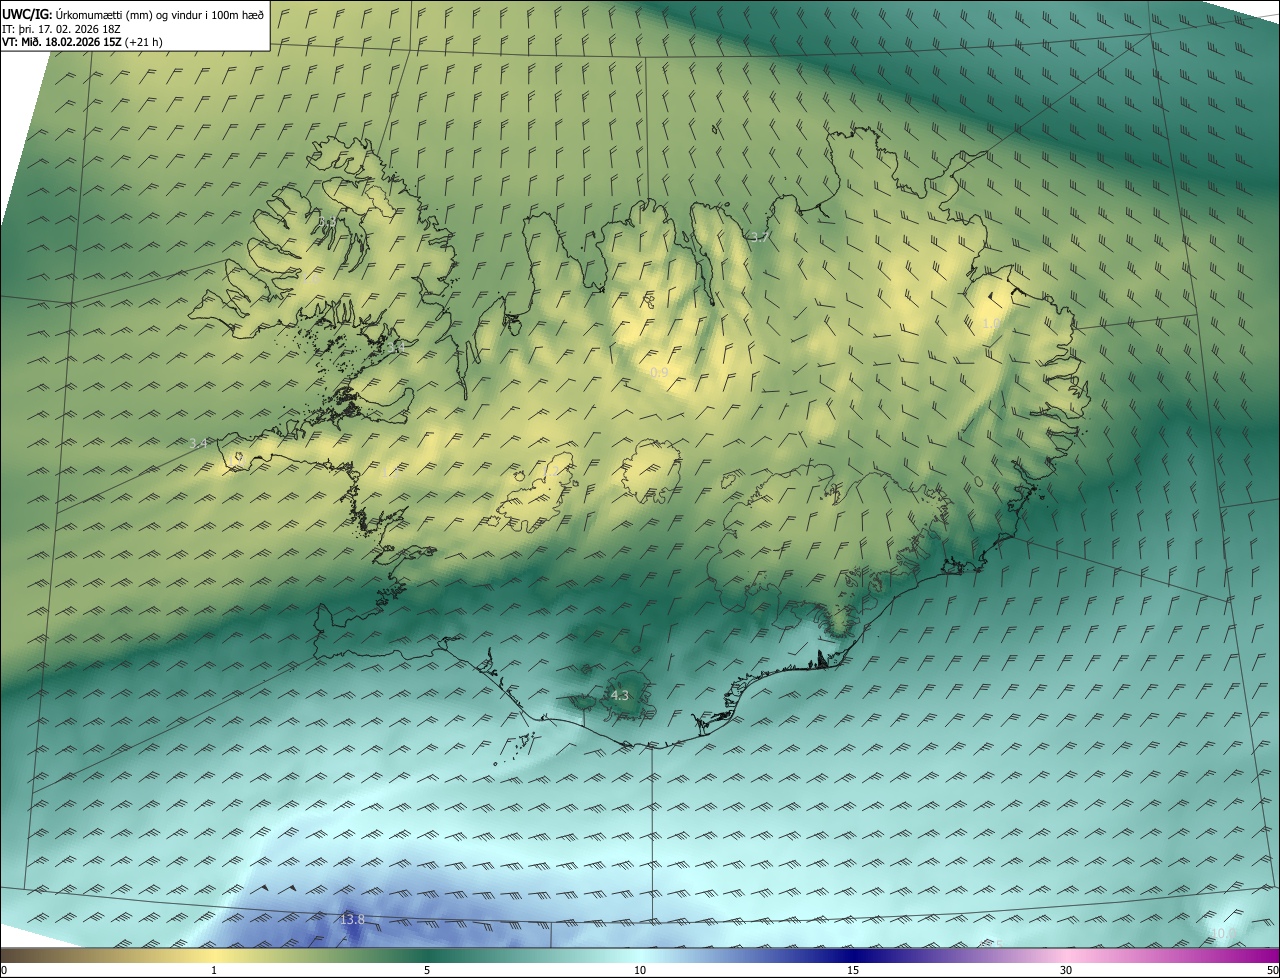Image resolution: width=1280 pixels, height=978 pixels.
Task: Click the color bar tick label "10"
Action: click(x=640, y=970)
